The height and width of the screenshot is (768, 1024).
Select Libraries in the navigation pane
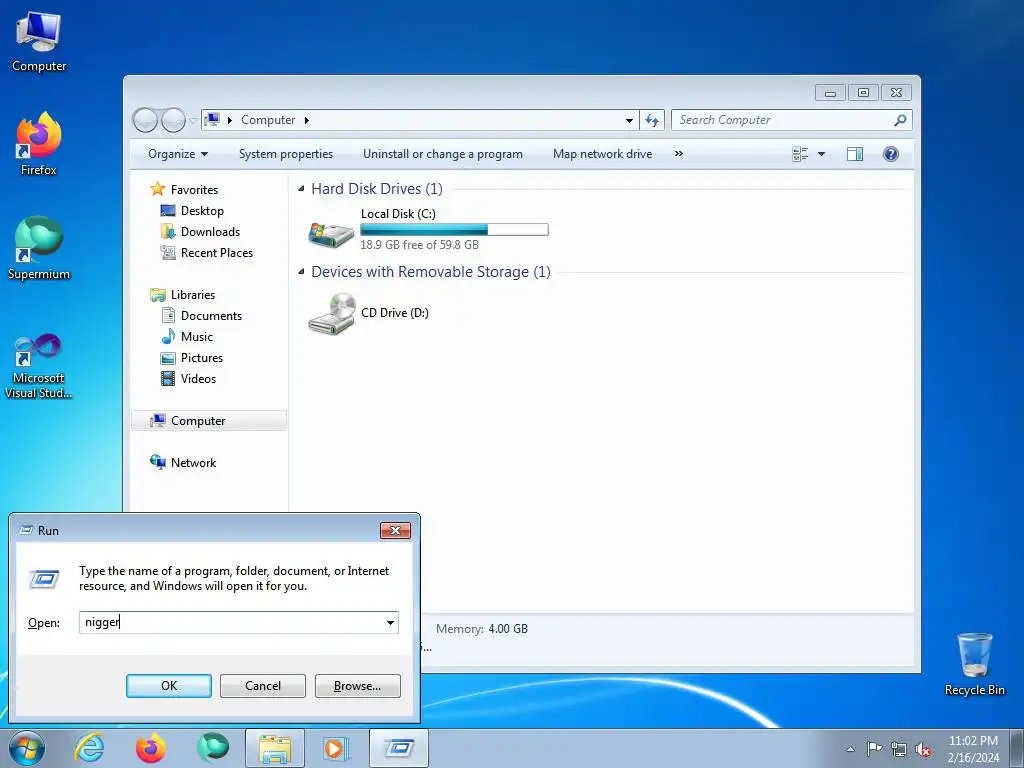[x=193, y=295]
